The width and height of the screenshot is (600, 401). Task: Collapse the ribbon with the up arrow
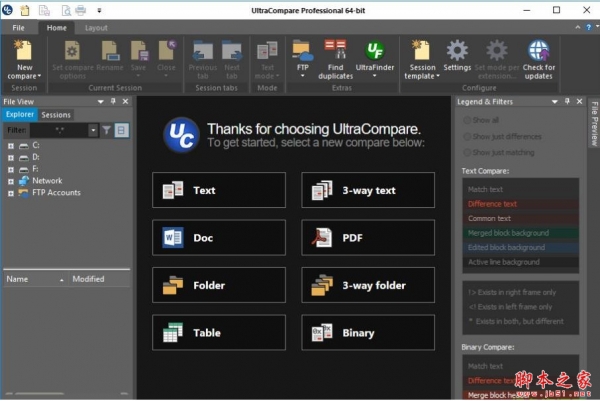pyautogui.click(x=577, y=27)
